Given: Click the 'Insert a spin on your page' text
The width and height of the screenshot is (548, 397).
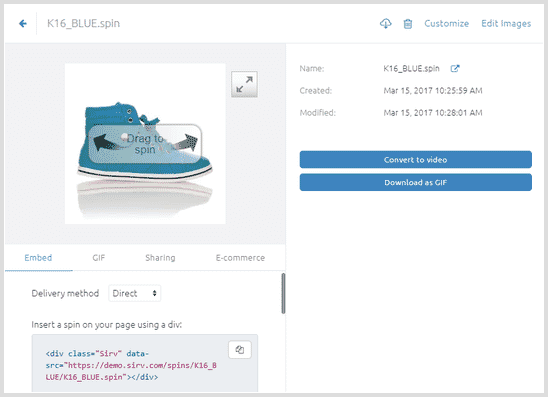Looking at the screenshot, I should (x=107, y=325).
